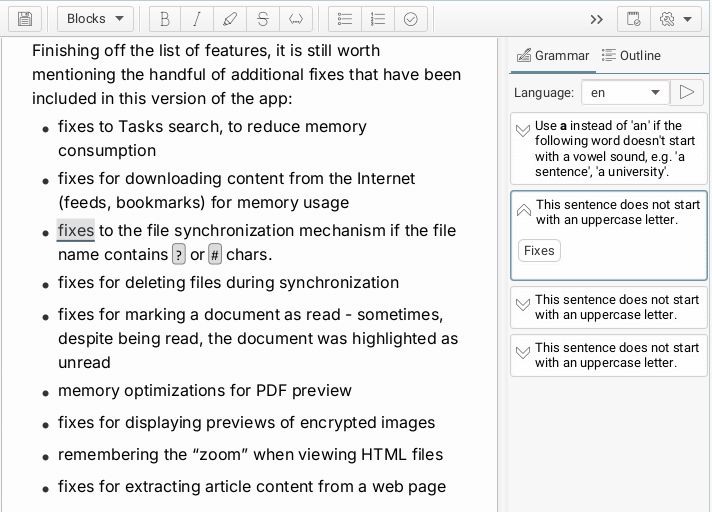Open the Blocks dropdown
The width and height of the screenshot is (712, 512).
tap(95, 19)
